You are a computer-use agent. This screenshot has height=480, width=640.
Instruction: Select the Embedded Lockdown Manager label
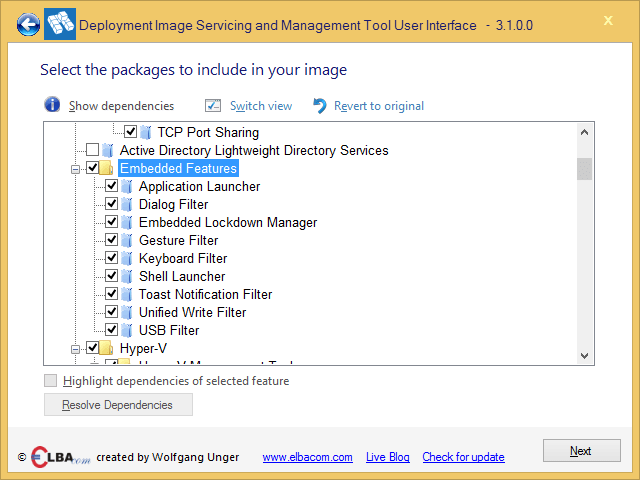coord(228,222)
